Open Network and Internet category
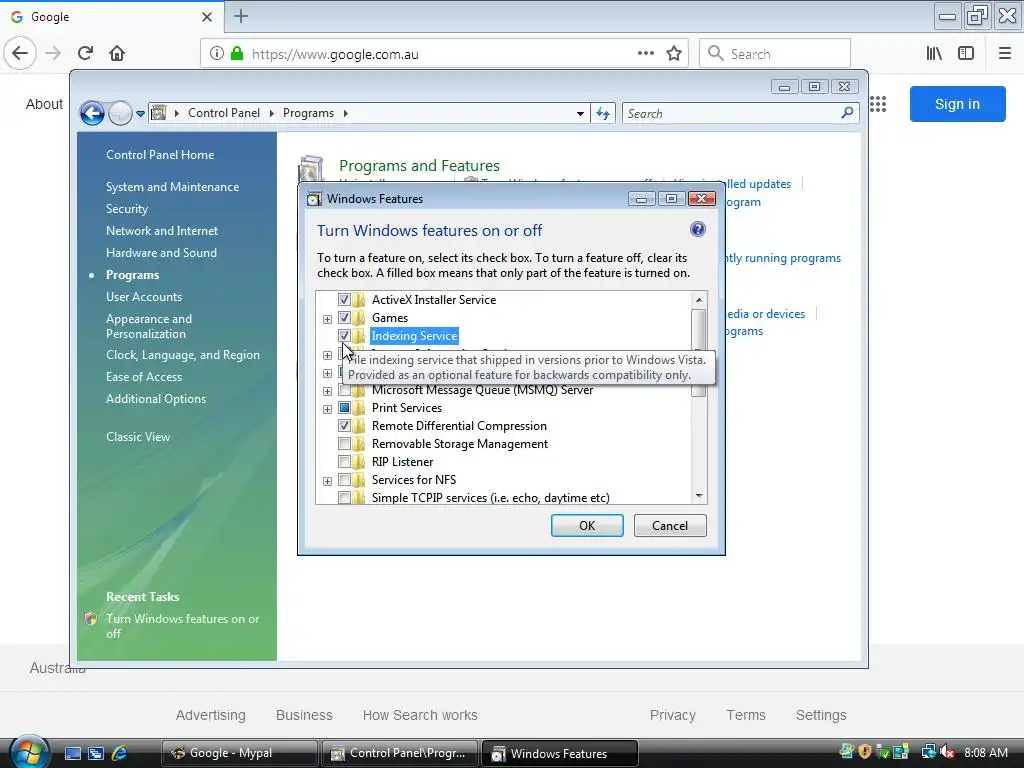Image resolution: width=1024 pixels, height=768 pixels. tap(162, 231)
